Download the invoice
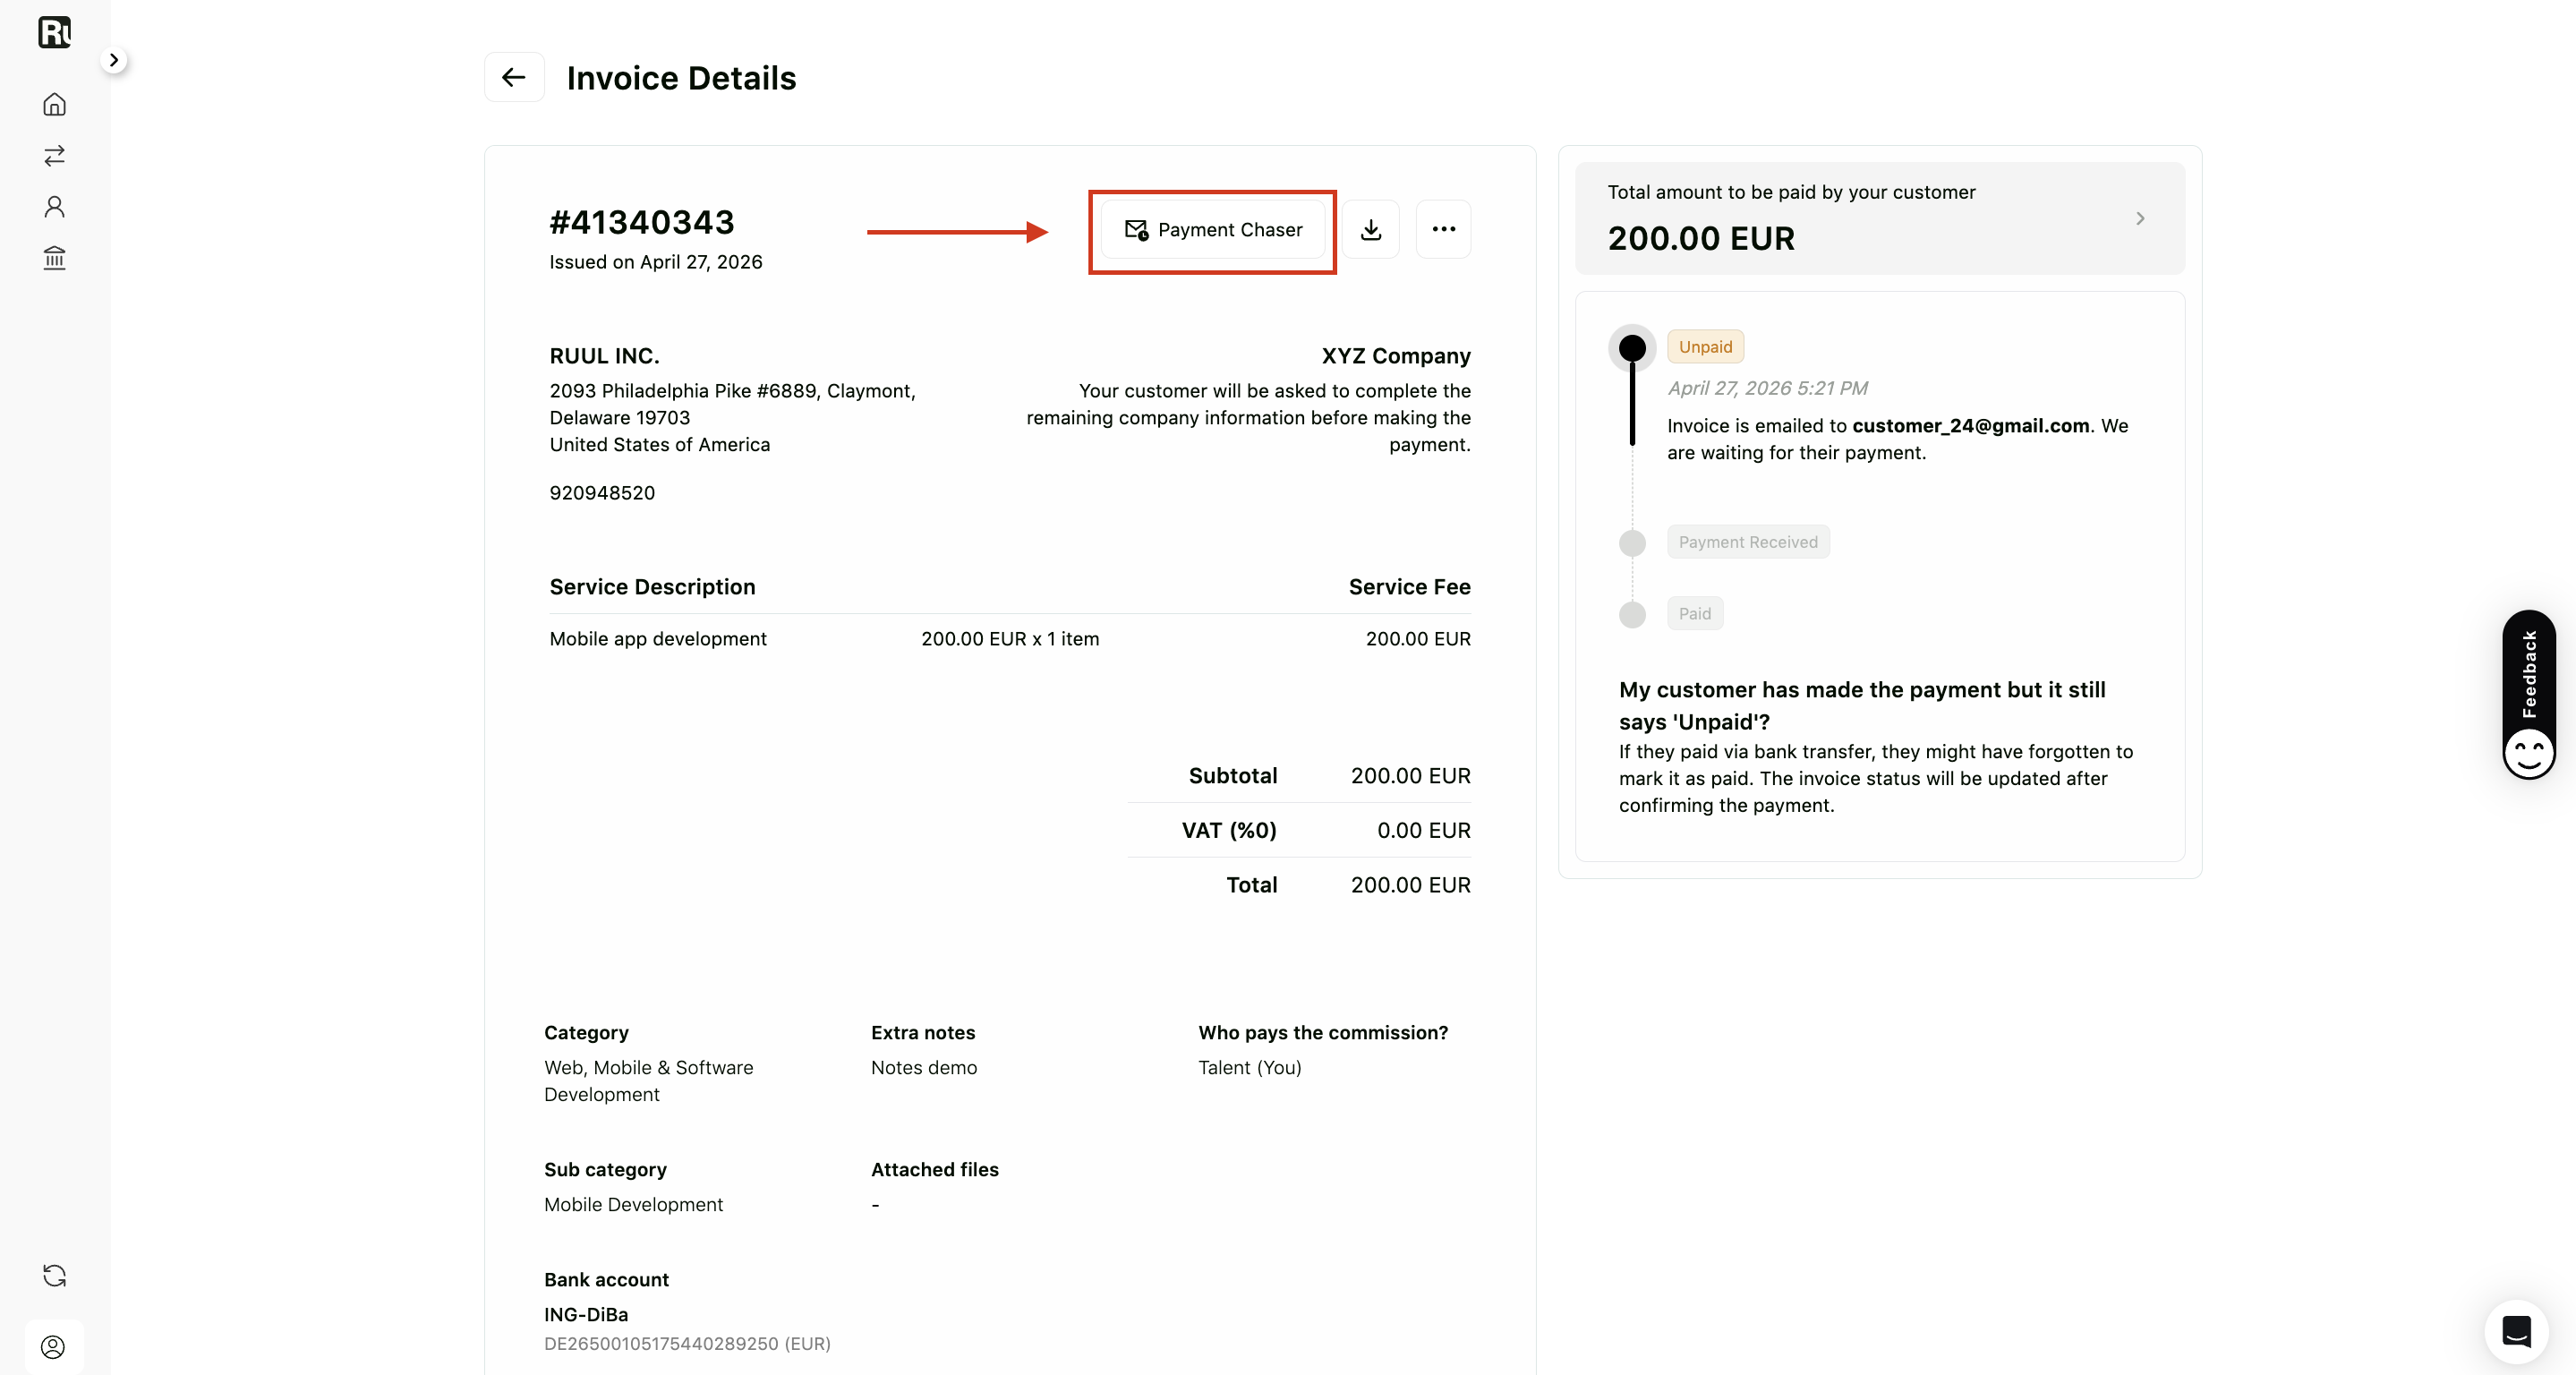Viewport: 2576px width, 1375px height. point(1371,230)
